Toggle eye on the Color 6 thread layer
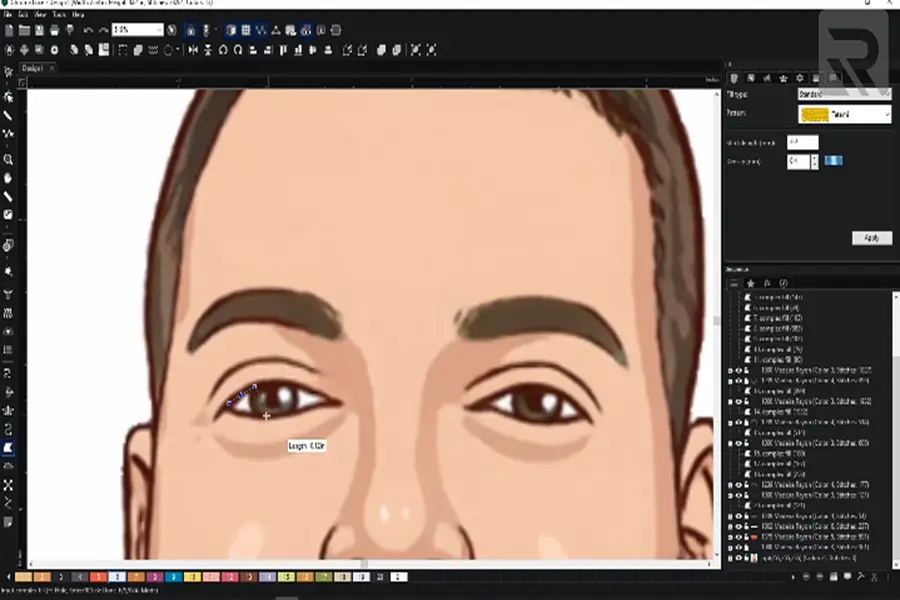This screenshot has width=900, height=600. coord(738,527)
